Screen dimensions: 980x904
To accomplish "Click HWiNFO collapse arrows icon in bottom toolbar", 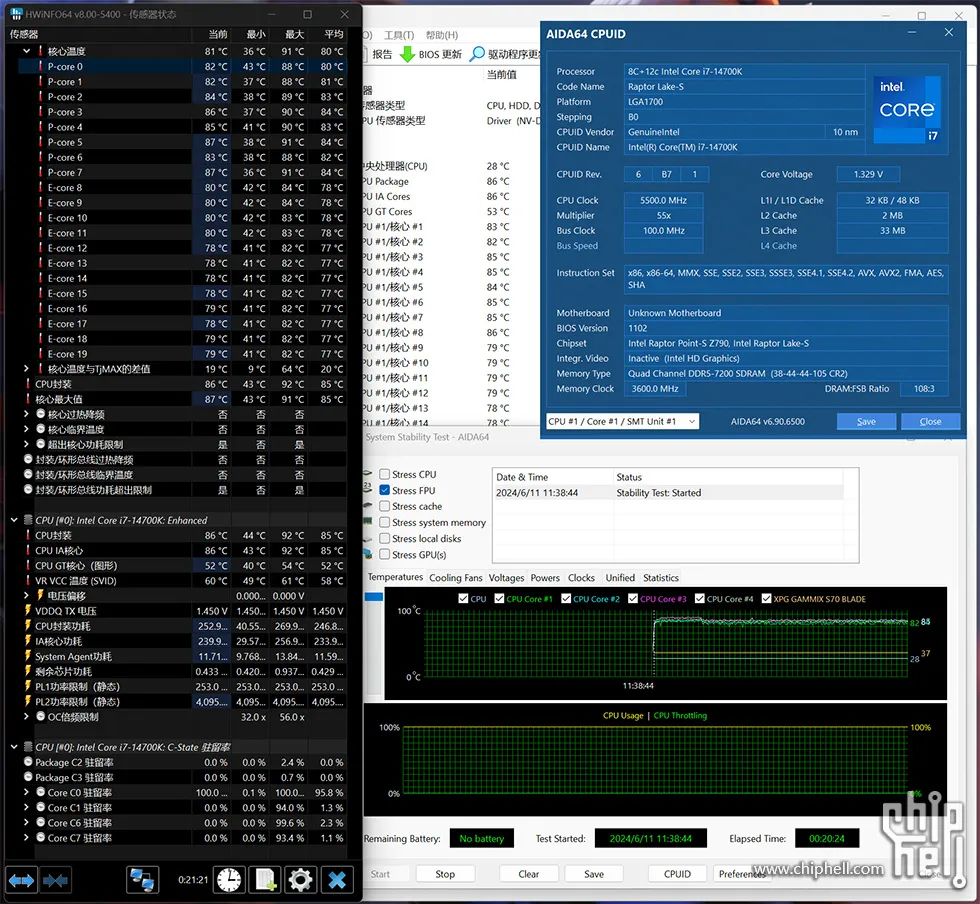I will click(x=56, y=880).
